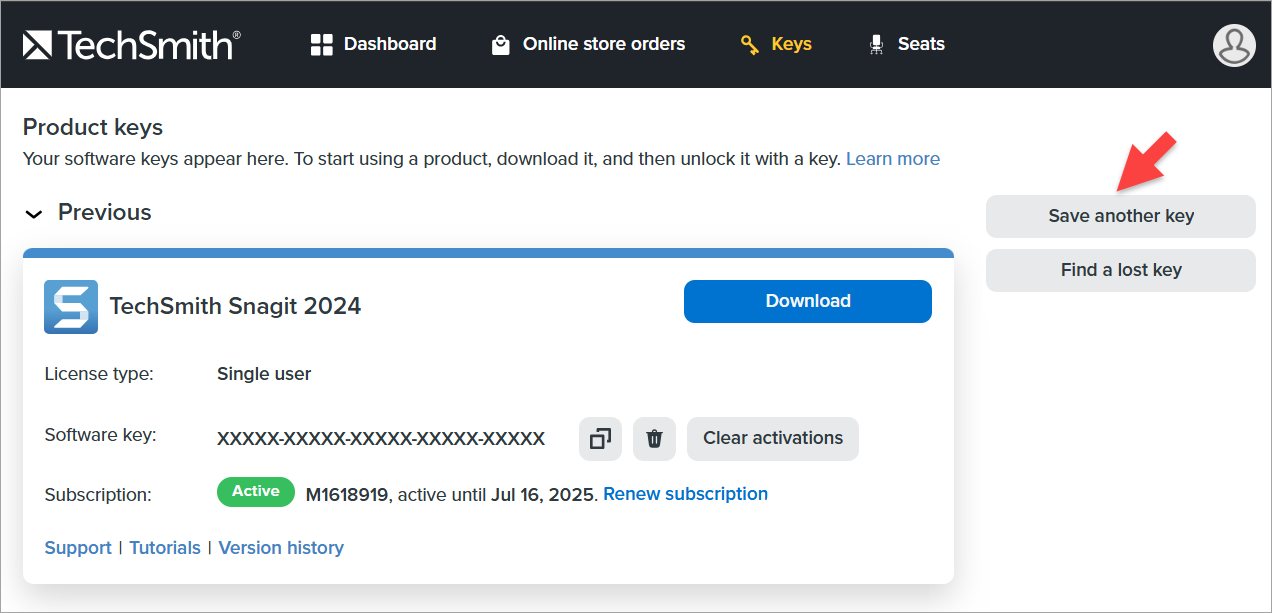The height and width of the screenshot is (613, 1272).
Task: Collapse the Previous section chevron
Action: tap(33, 213)
